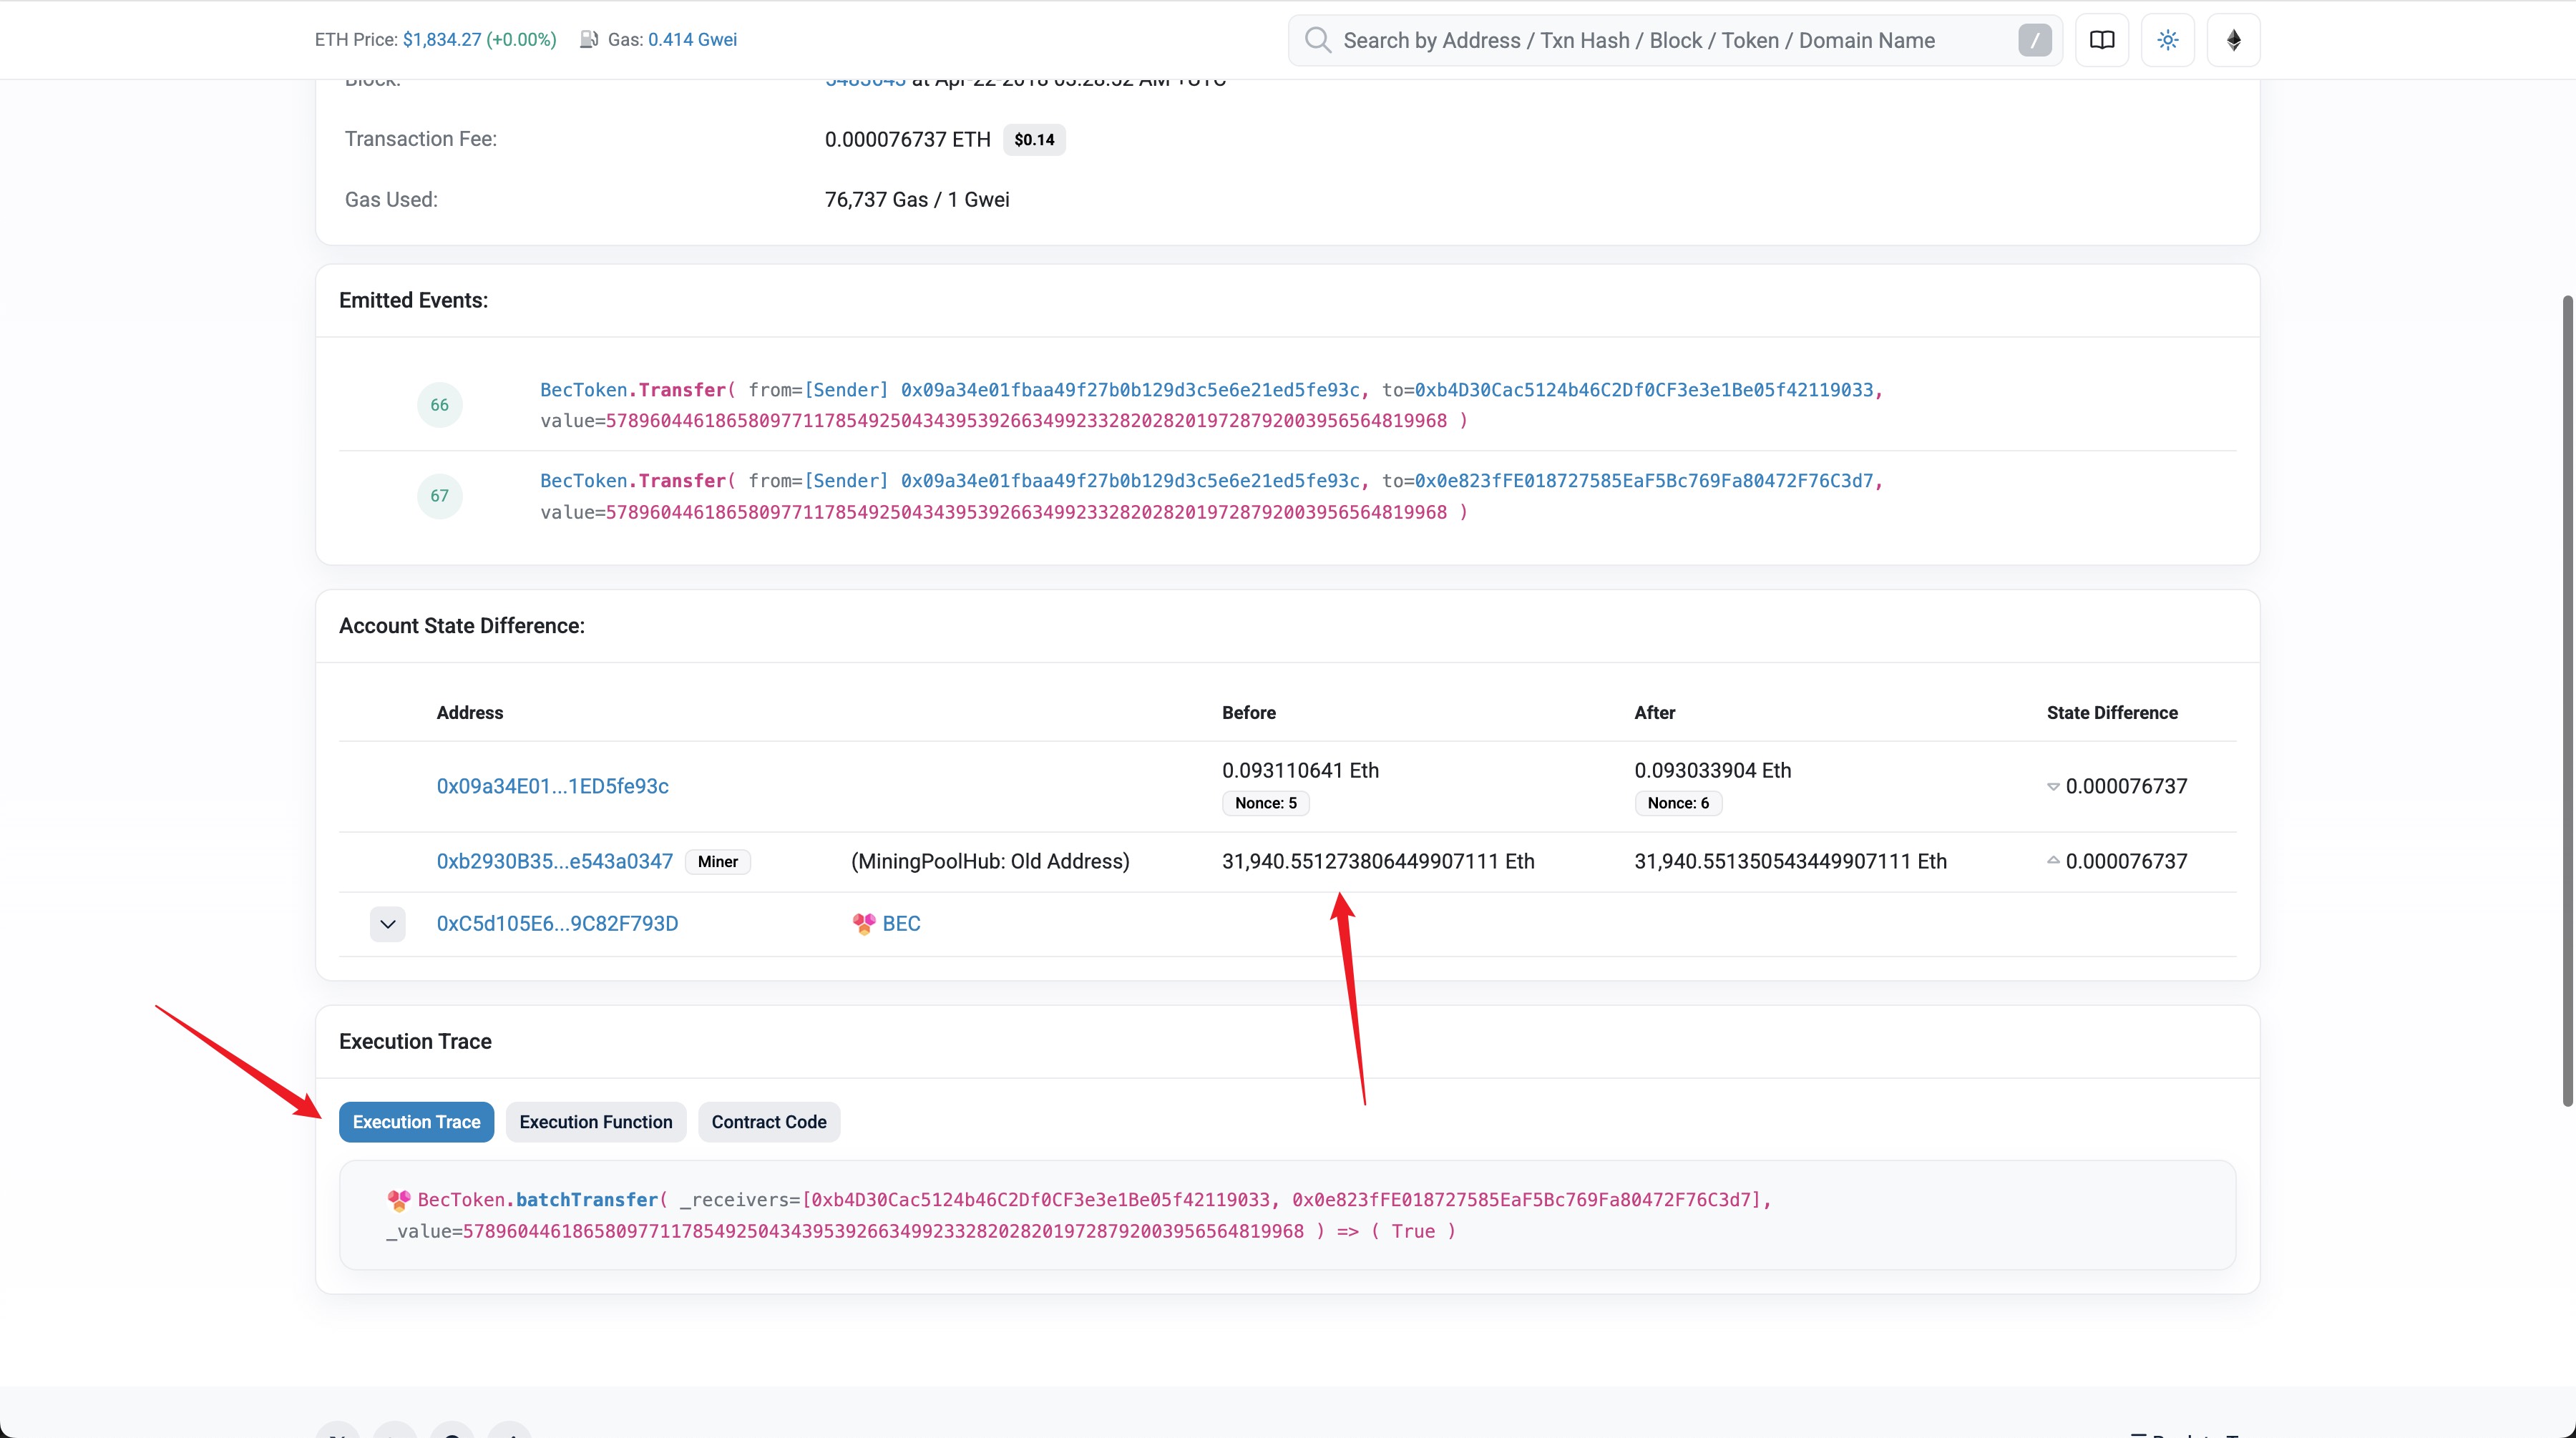
Task: Open the BEC token link
Action: click(x=901, y=924)
